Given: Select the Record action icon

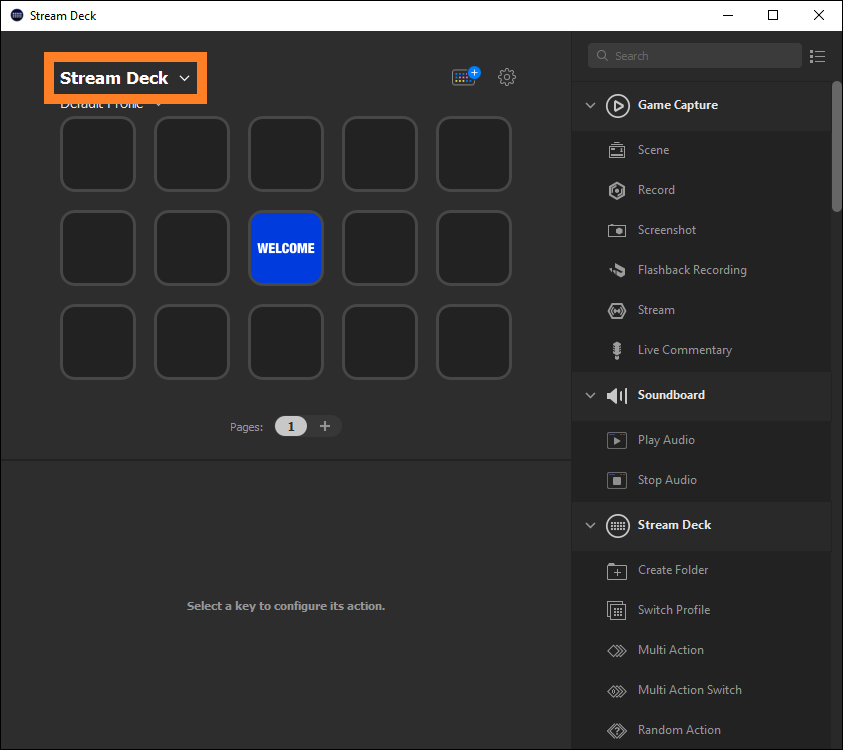Looking at the screenshot, I should pos(617,190).
